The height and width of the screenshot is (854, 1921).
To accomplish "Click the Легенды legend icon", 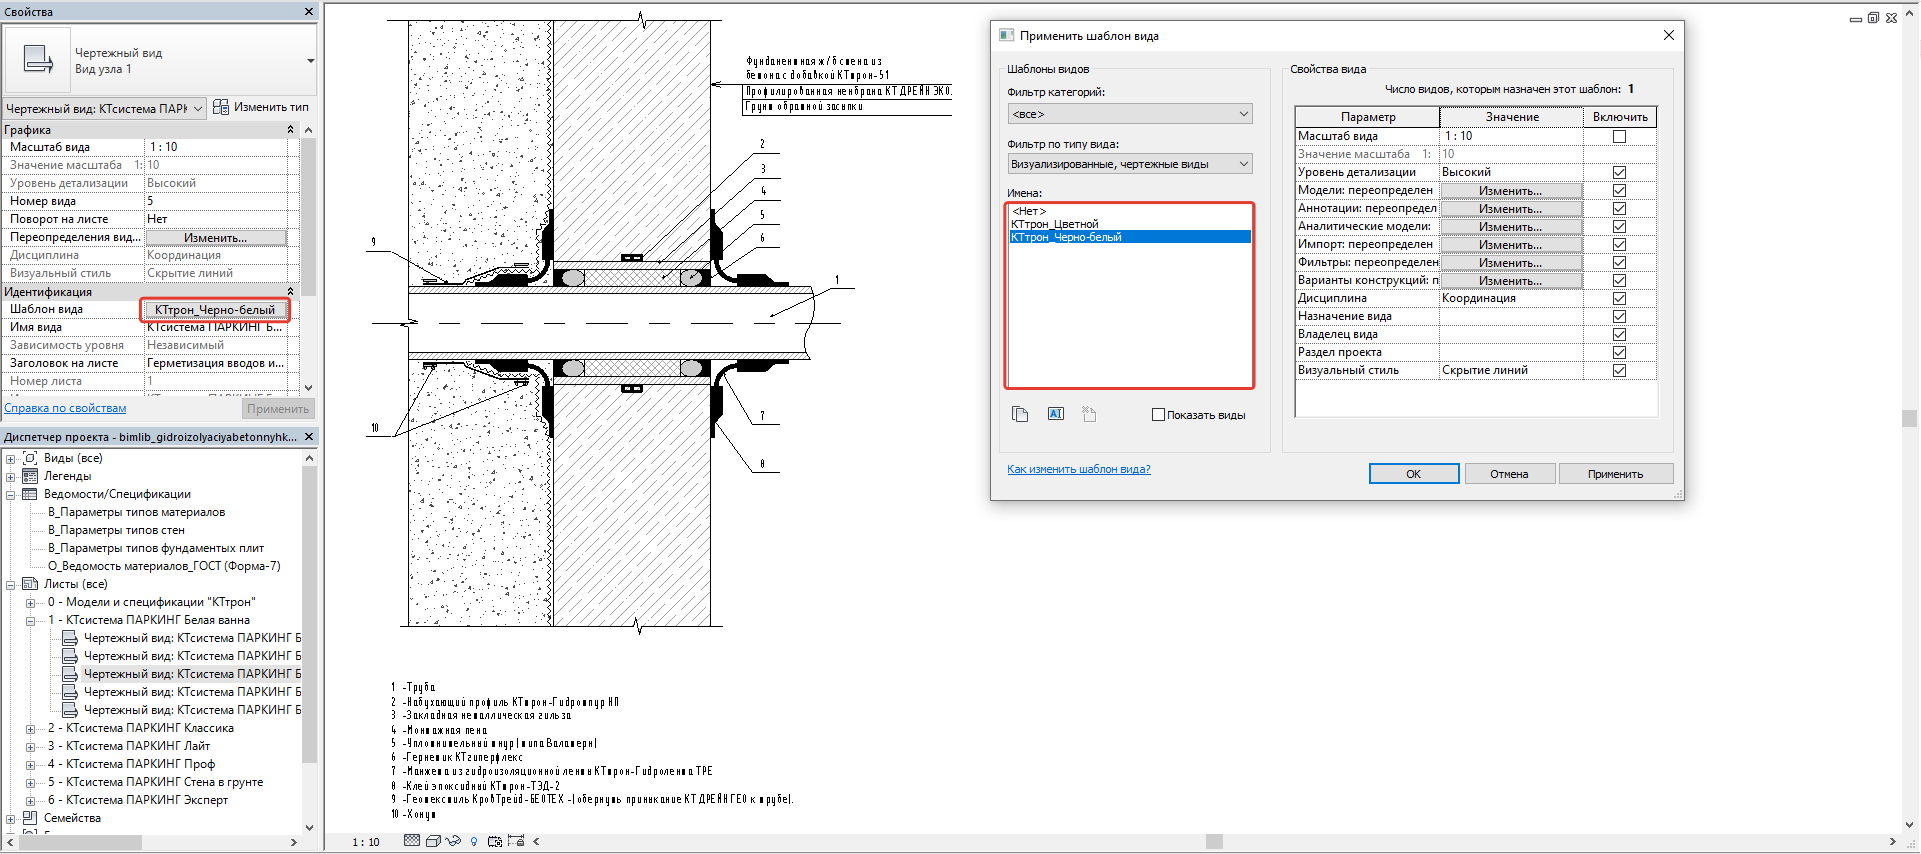I will 30,476.
